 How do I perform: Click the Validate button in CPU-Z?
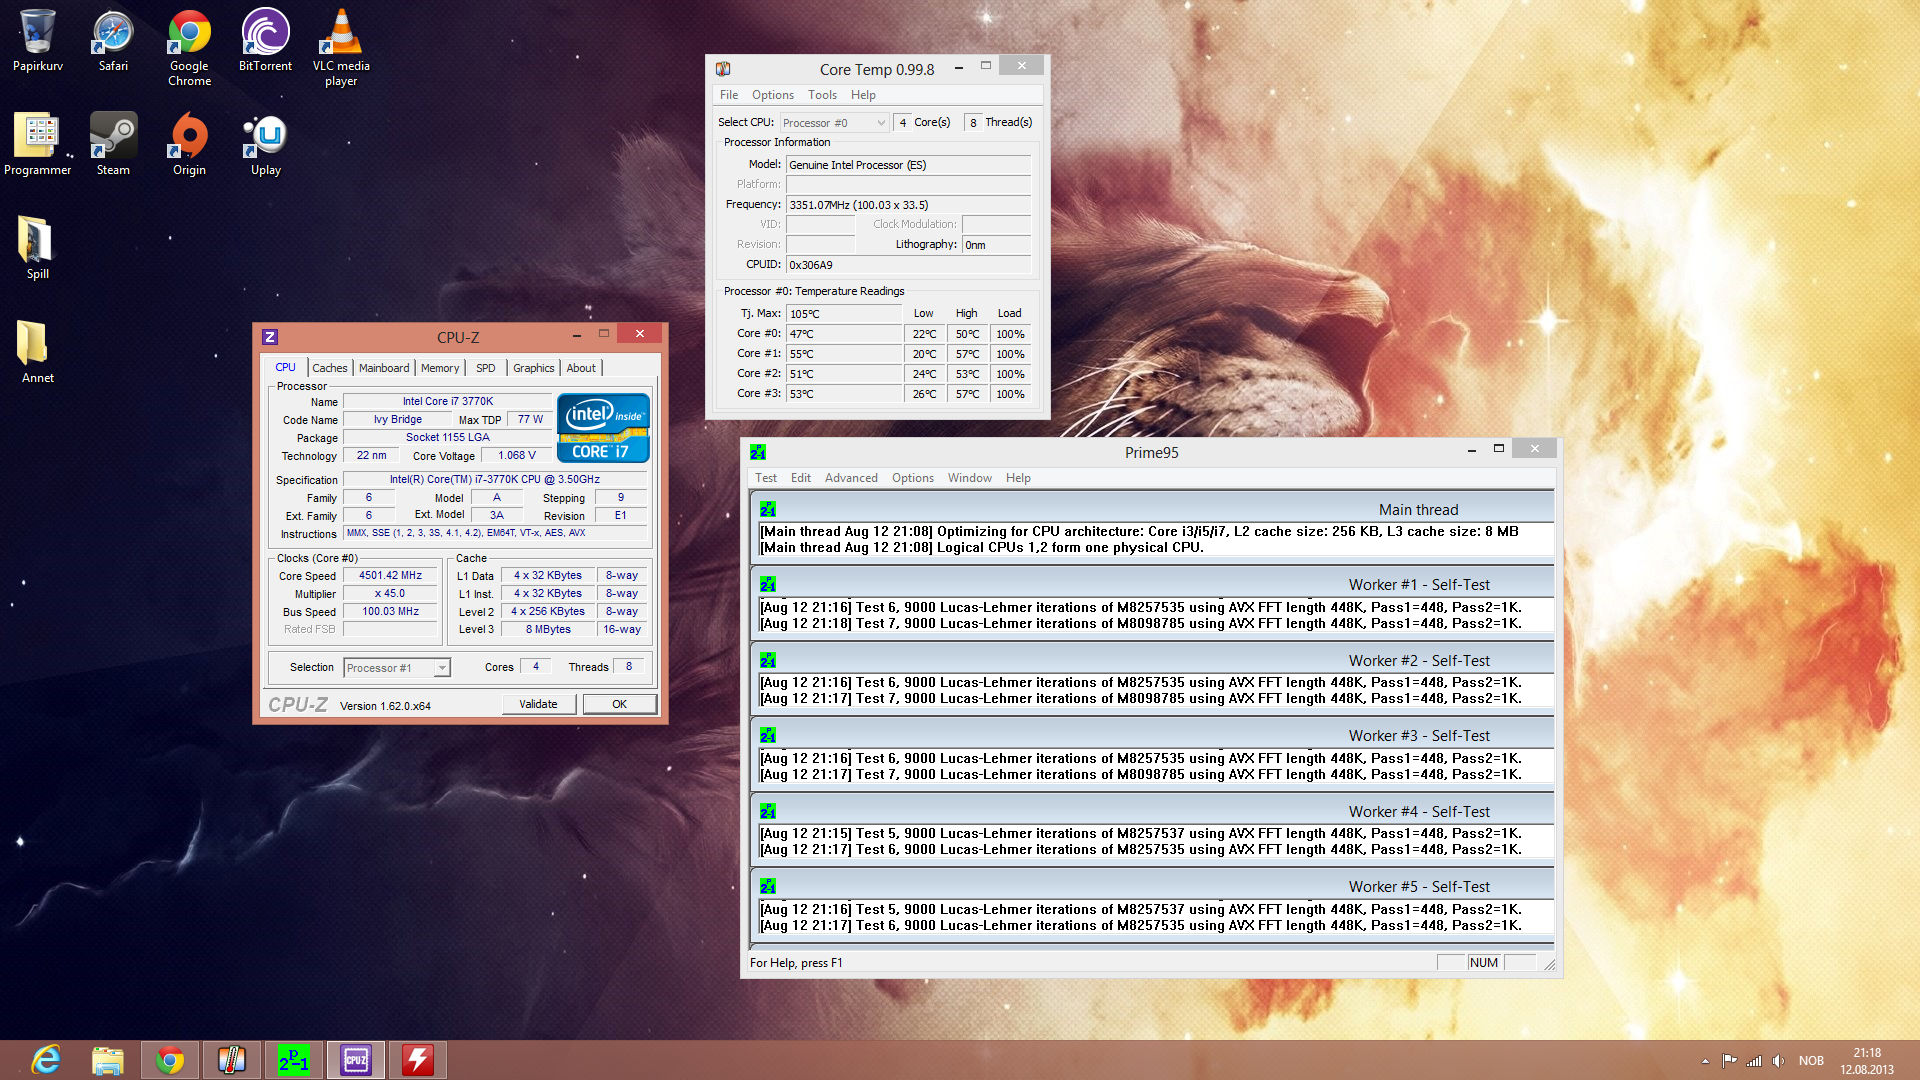(x=539, y=704)
